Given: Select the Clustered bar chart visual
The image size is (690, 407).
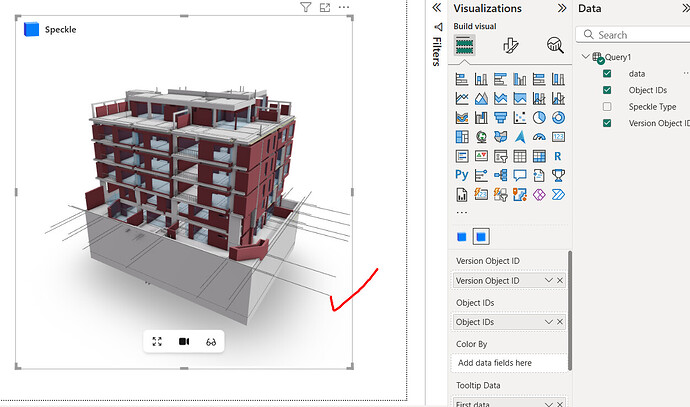Looking at the screenshot, I should pos(500,79).
